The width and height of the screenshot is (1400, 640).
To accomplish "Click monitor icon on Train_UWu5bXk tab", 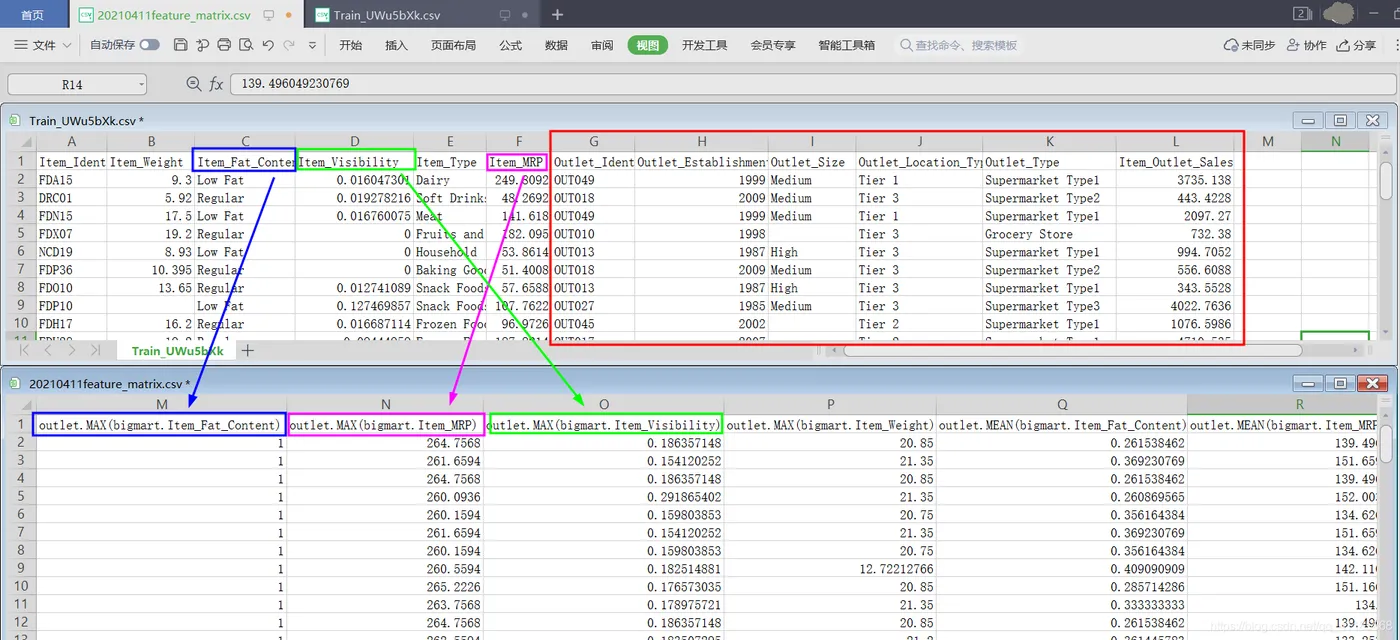I will coord(505,15).
